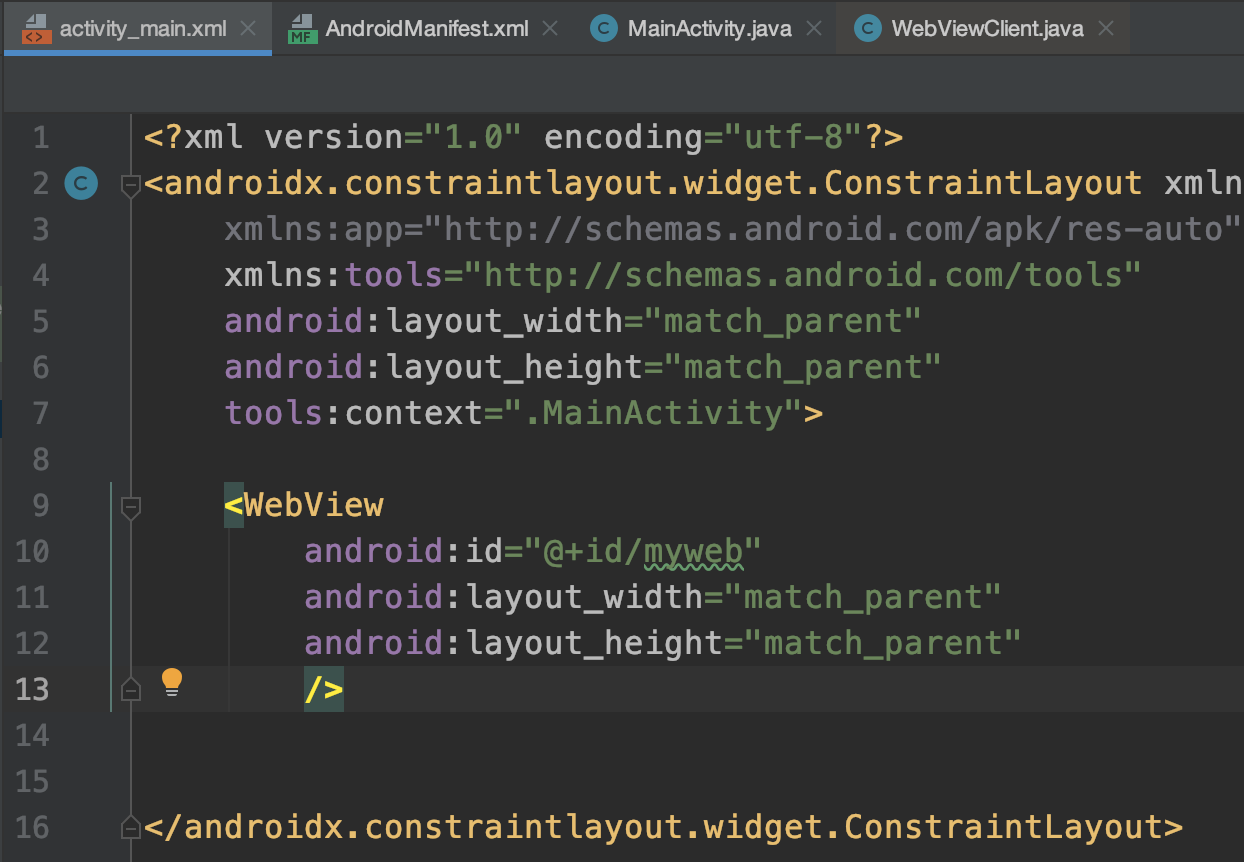Open the WebViewClient.java tab
This screenshot has width=1244, height=862.
click(985, 28)
